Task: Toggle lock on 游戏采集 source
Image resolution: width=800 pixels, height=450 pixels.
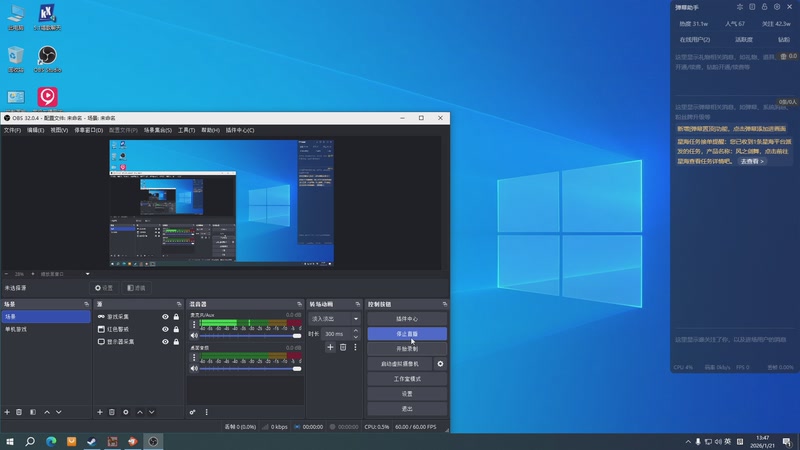Action: click(176, 317)
